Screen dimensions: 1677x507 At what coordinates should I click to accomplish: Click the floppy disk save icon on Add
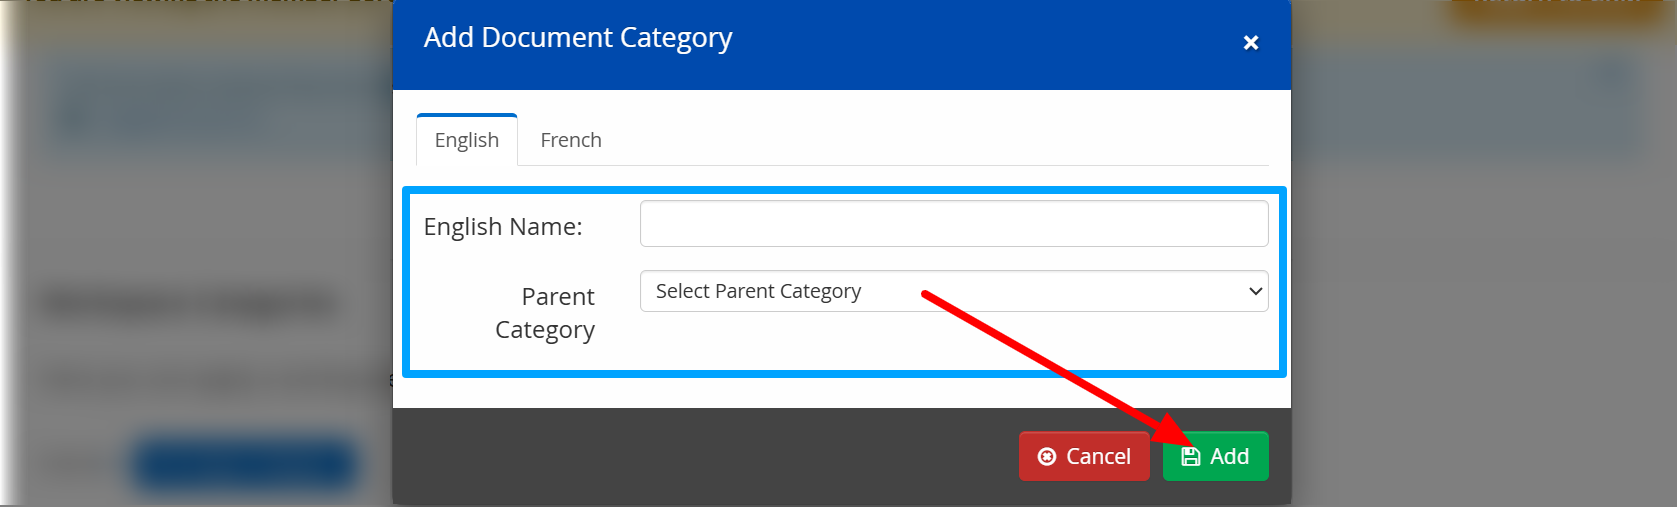1190,457
